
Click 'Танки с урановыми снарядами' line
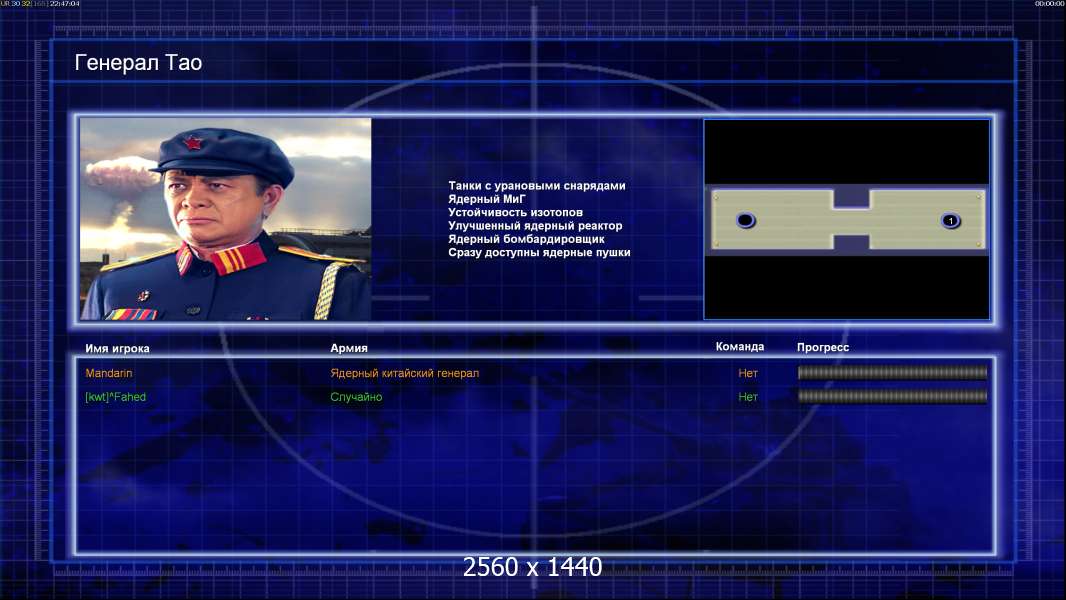(x=536, y=186)
